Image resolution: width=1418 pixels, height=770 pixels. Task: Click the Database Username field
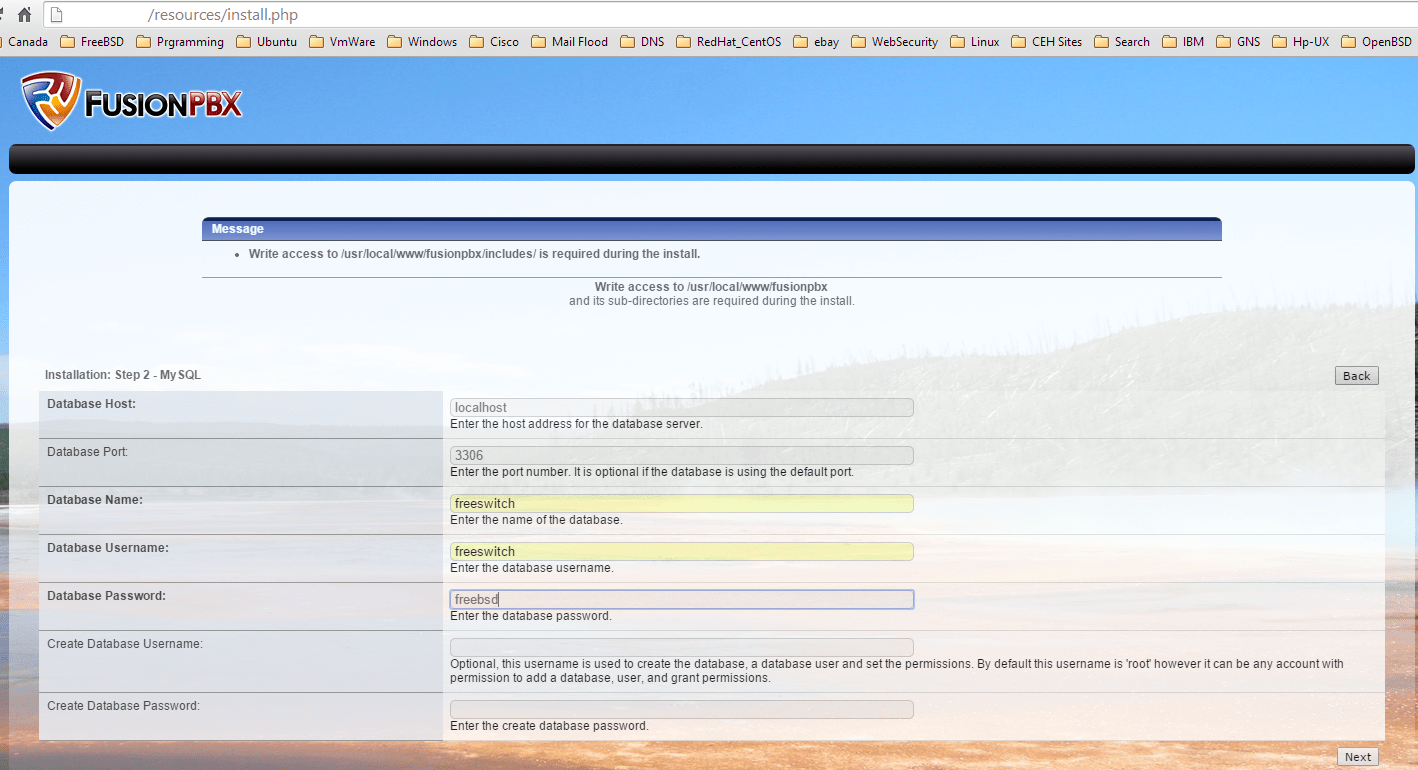click(x=681, y=551)
